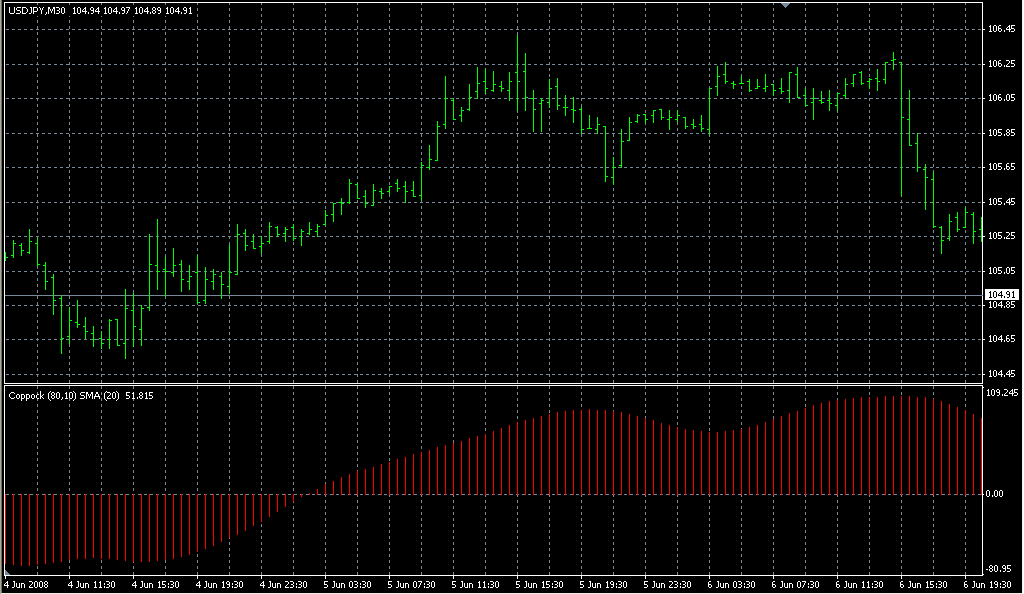Click the 4 Jun 2008 date label
The image size is (1024, 594).
click(x=27, y=585)
